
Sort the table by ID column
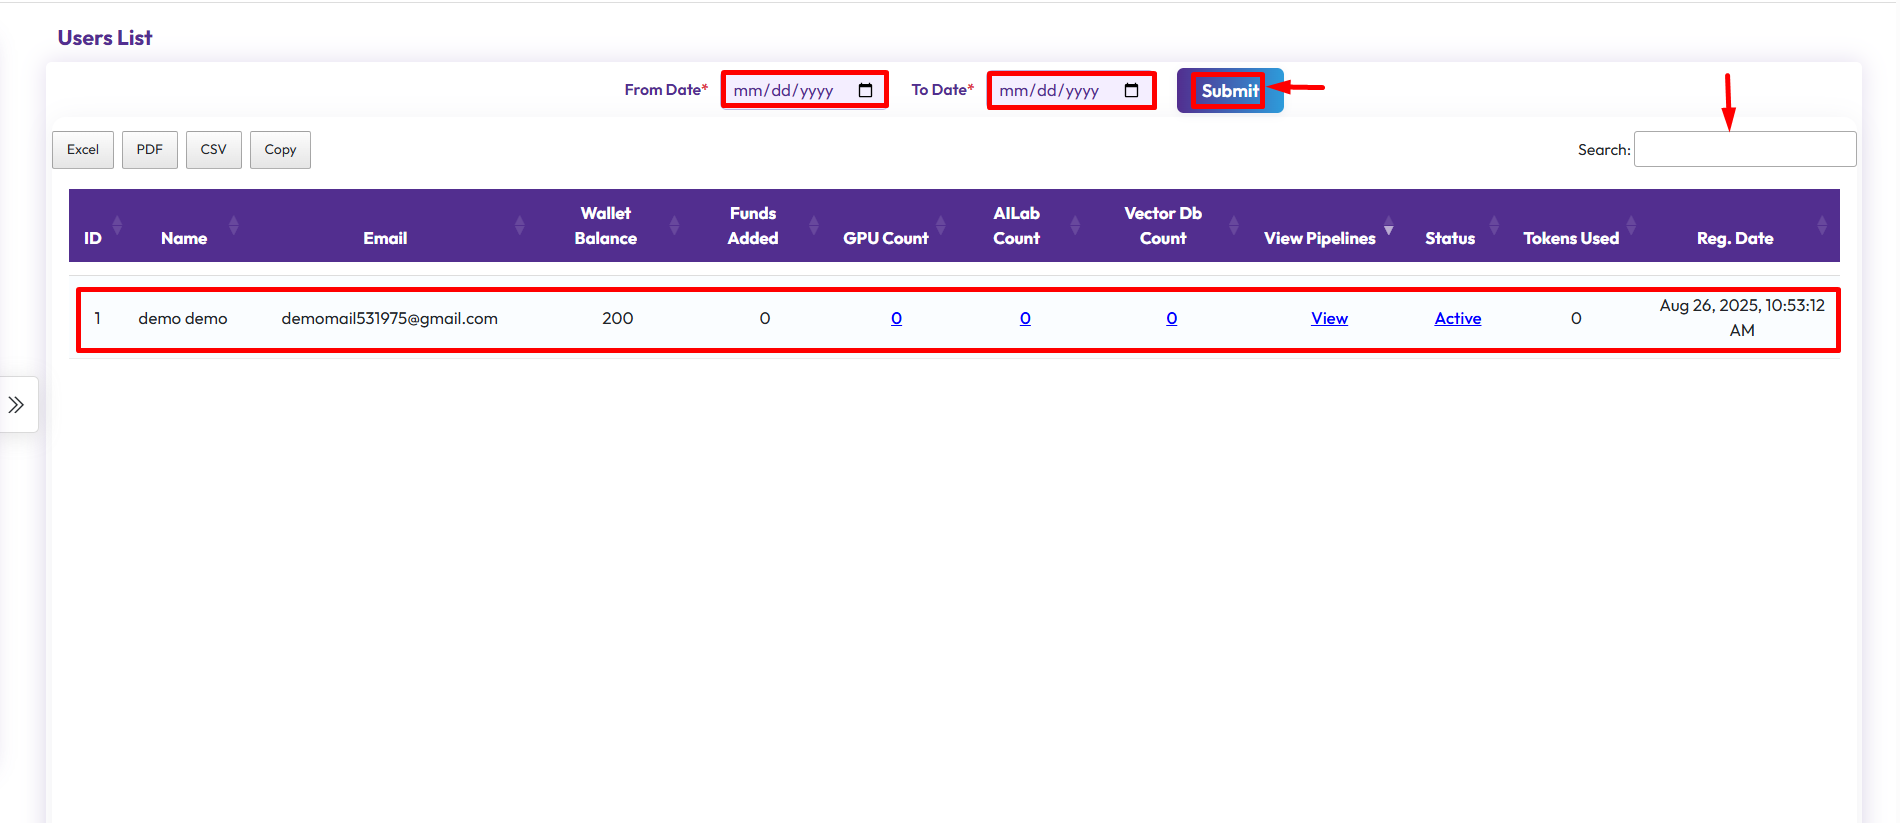93,238
